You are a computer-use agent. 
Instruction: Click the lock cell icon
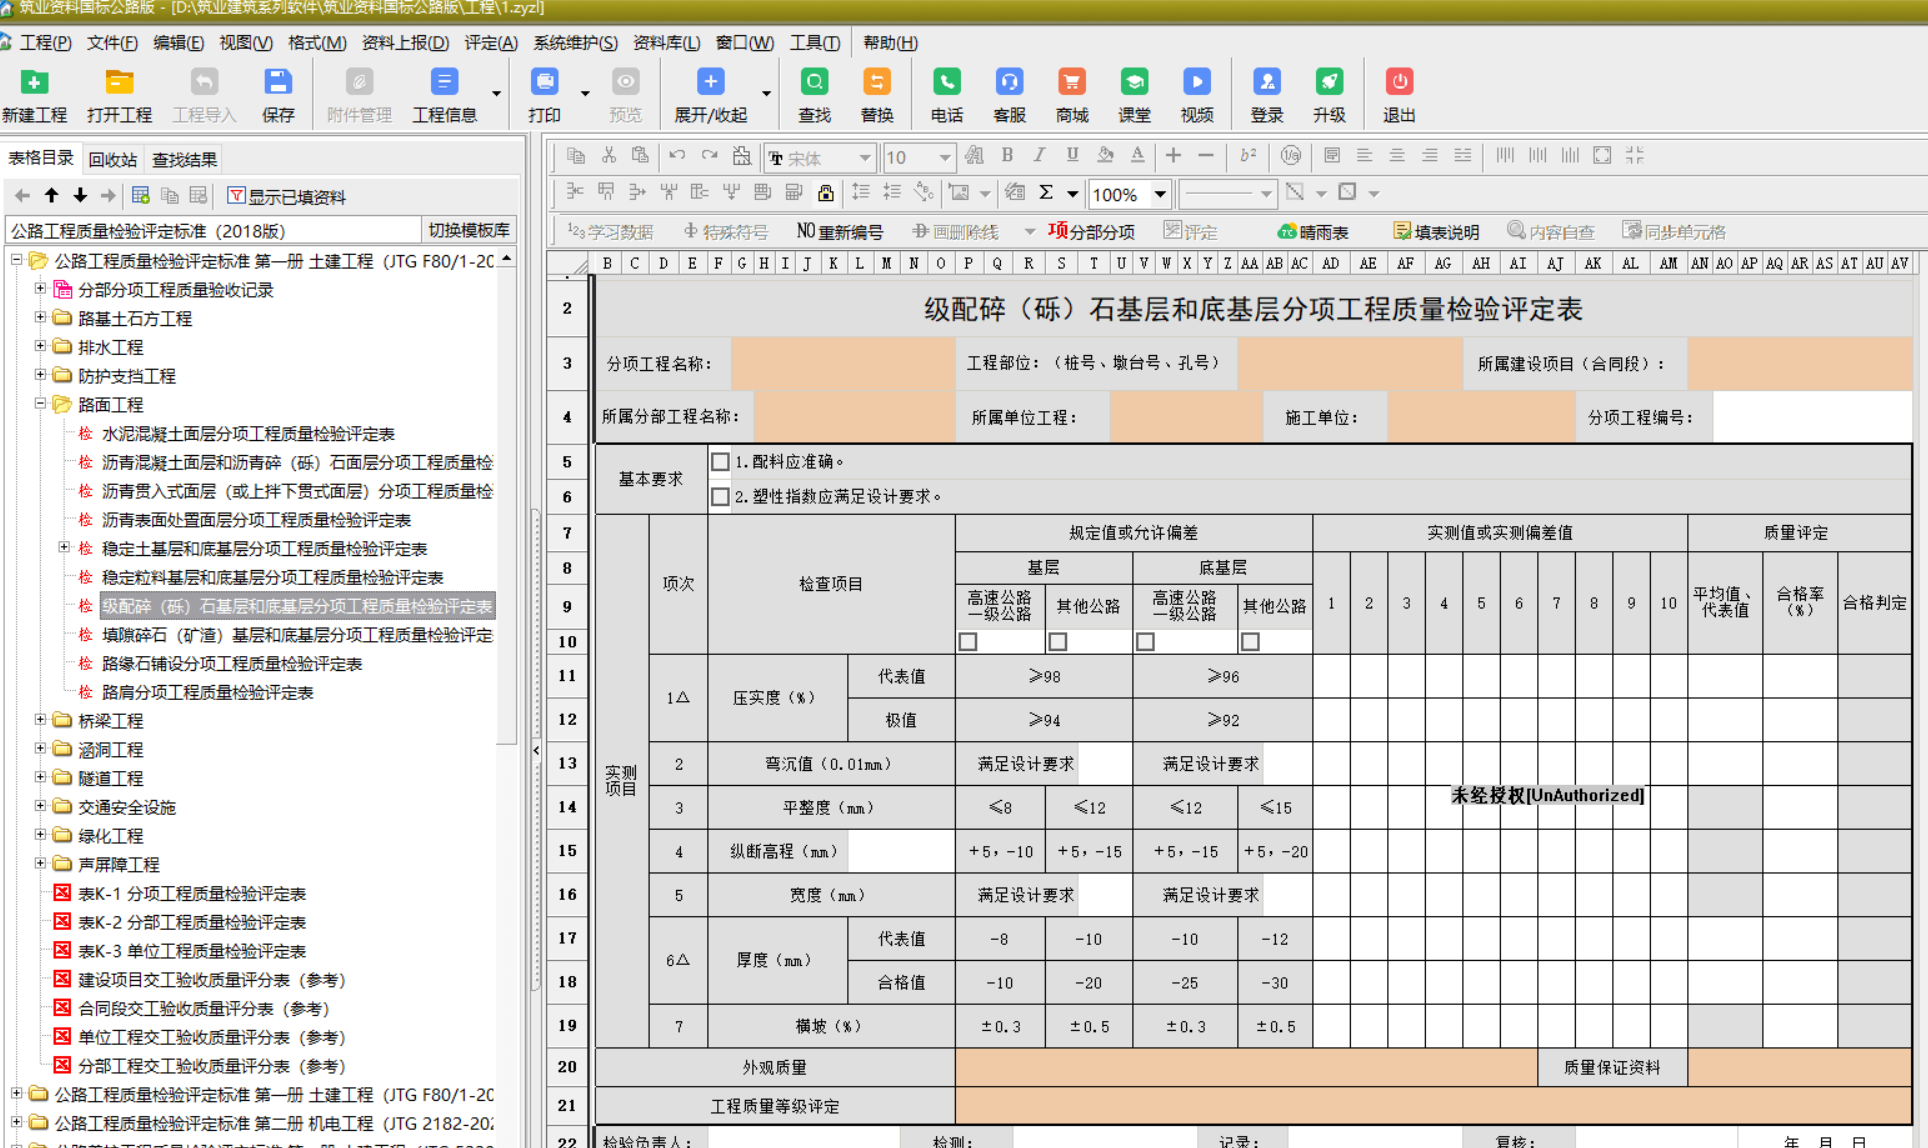click(825, 192)
